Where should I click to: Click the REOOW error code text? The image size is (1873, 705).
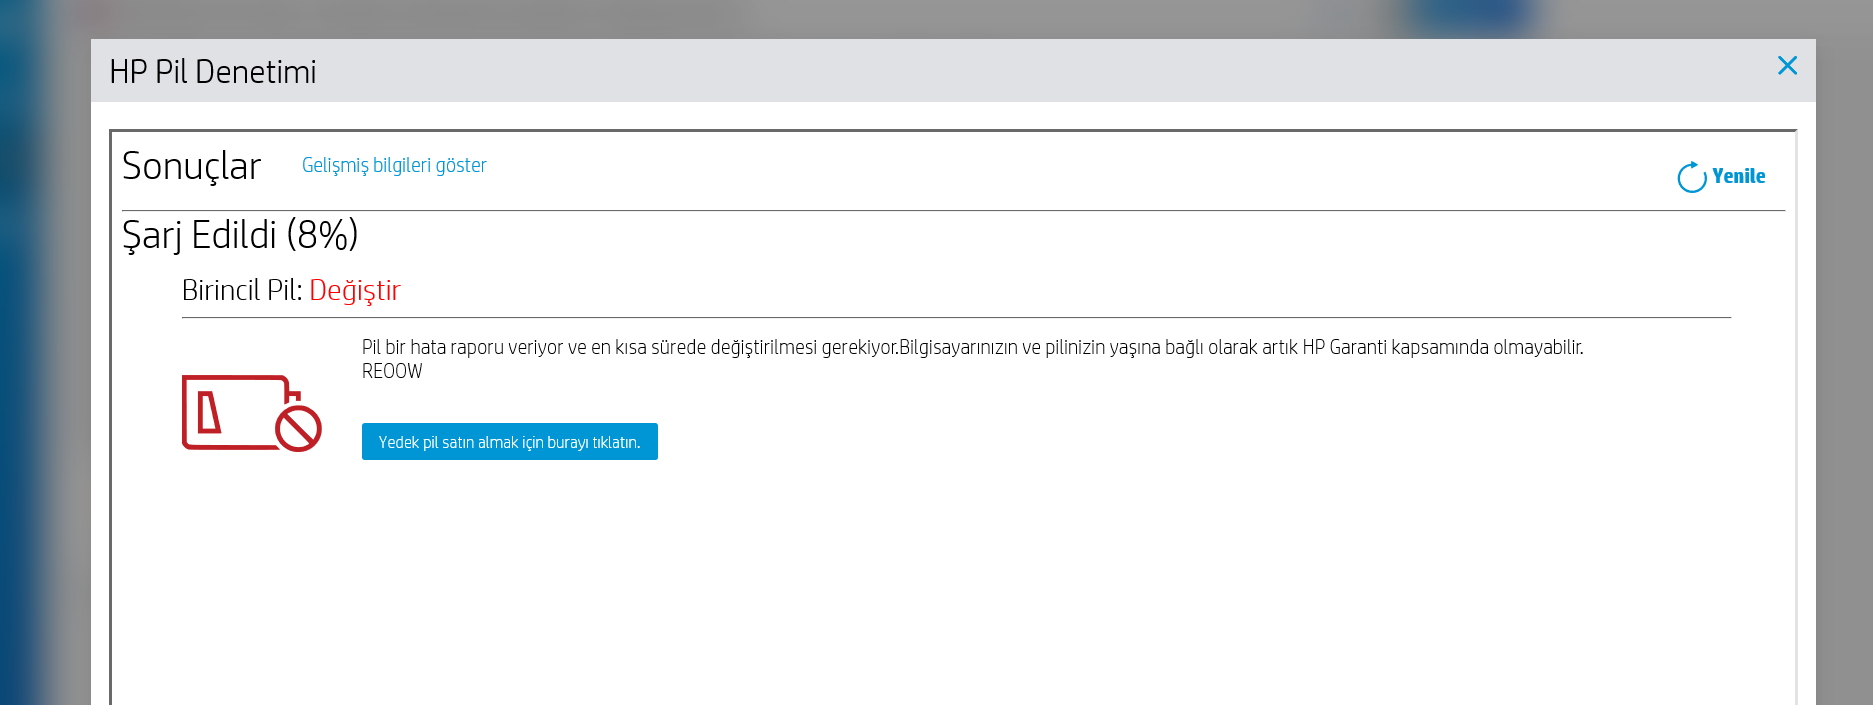point(392,371)
